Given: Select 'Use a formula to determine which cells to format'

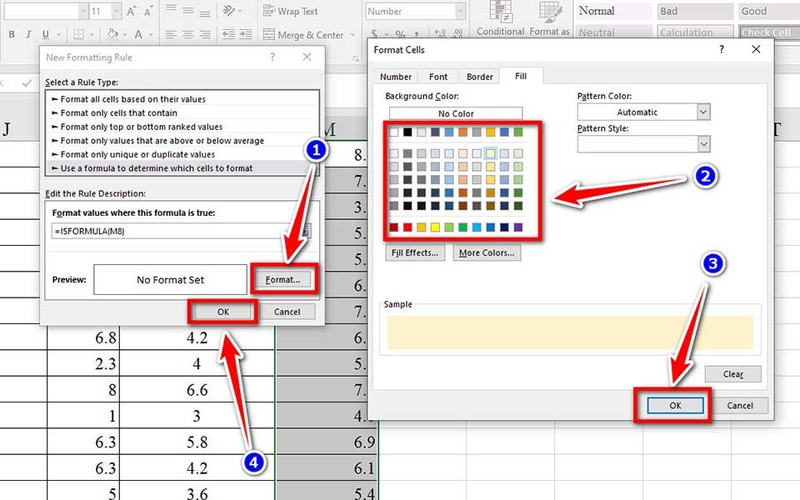Looking at the screenshot, I should pyautogui.click(x=182, y=168).
